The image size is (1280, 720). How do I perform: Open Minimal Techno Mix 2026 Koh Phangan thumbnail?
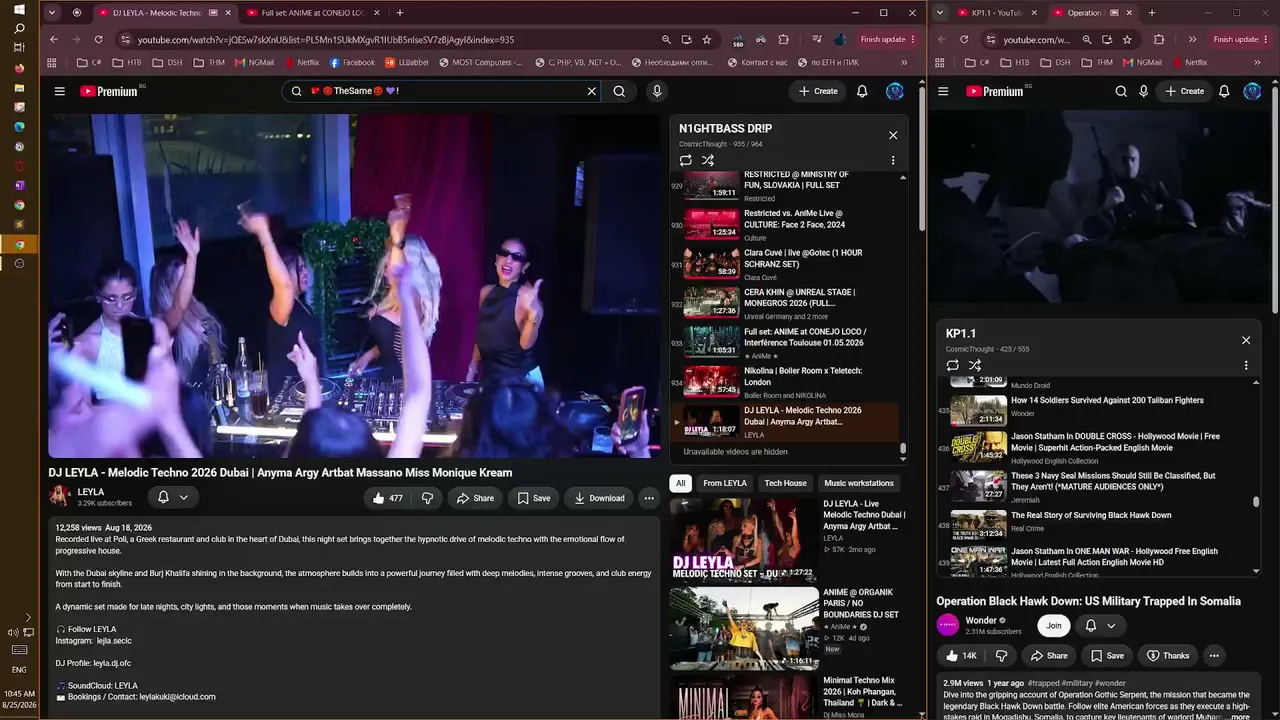point(744,698)
